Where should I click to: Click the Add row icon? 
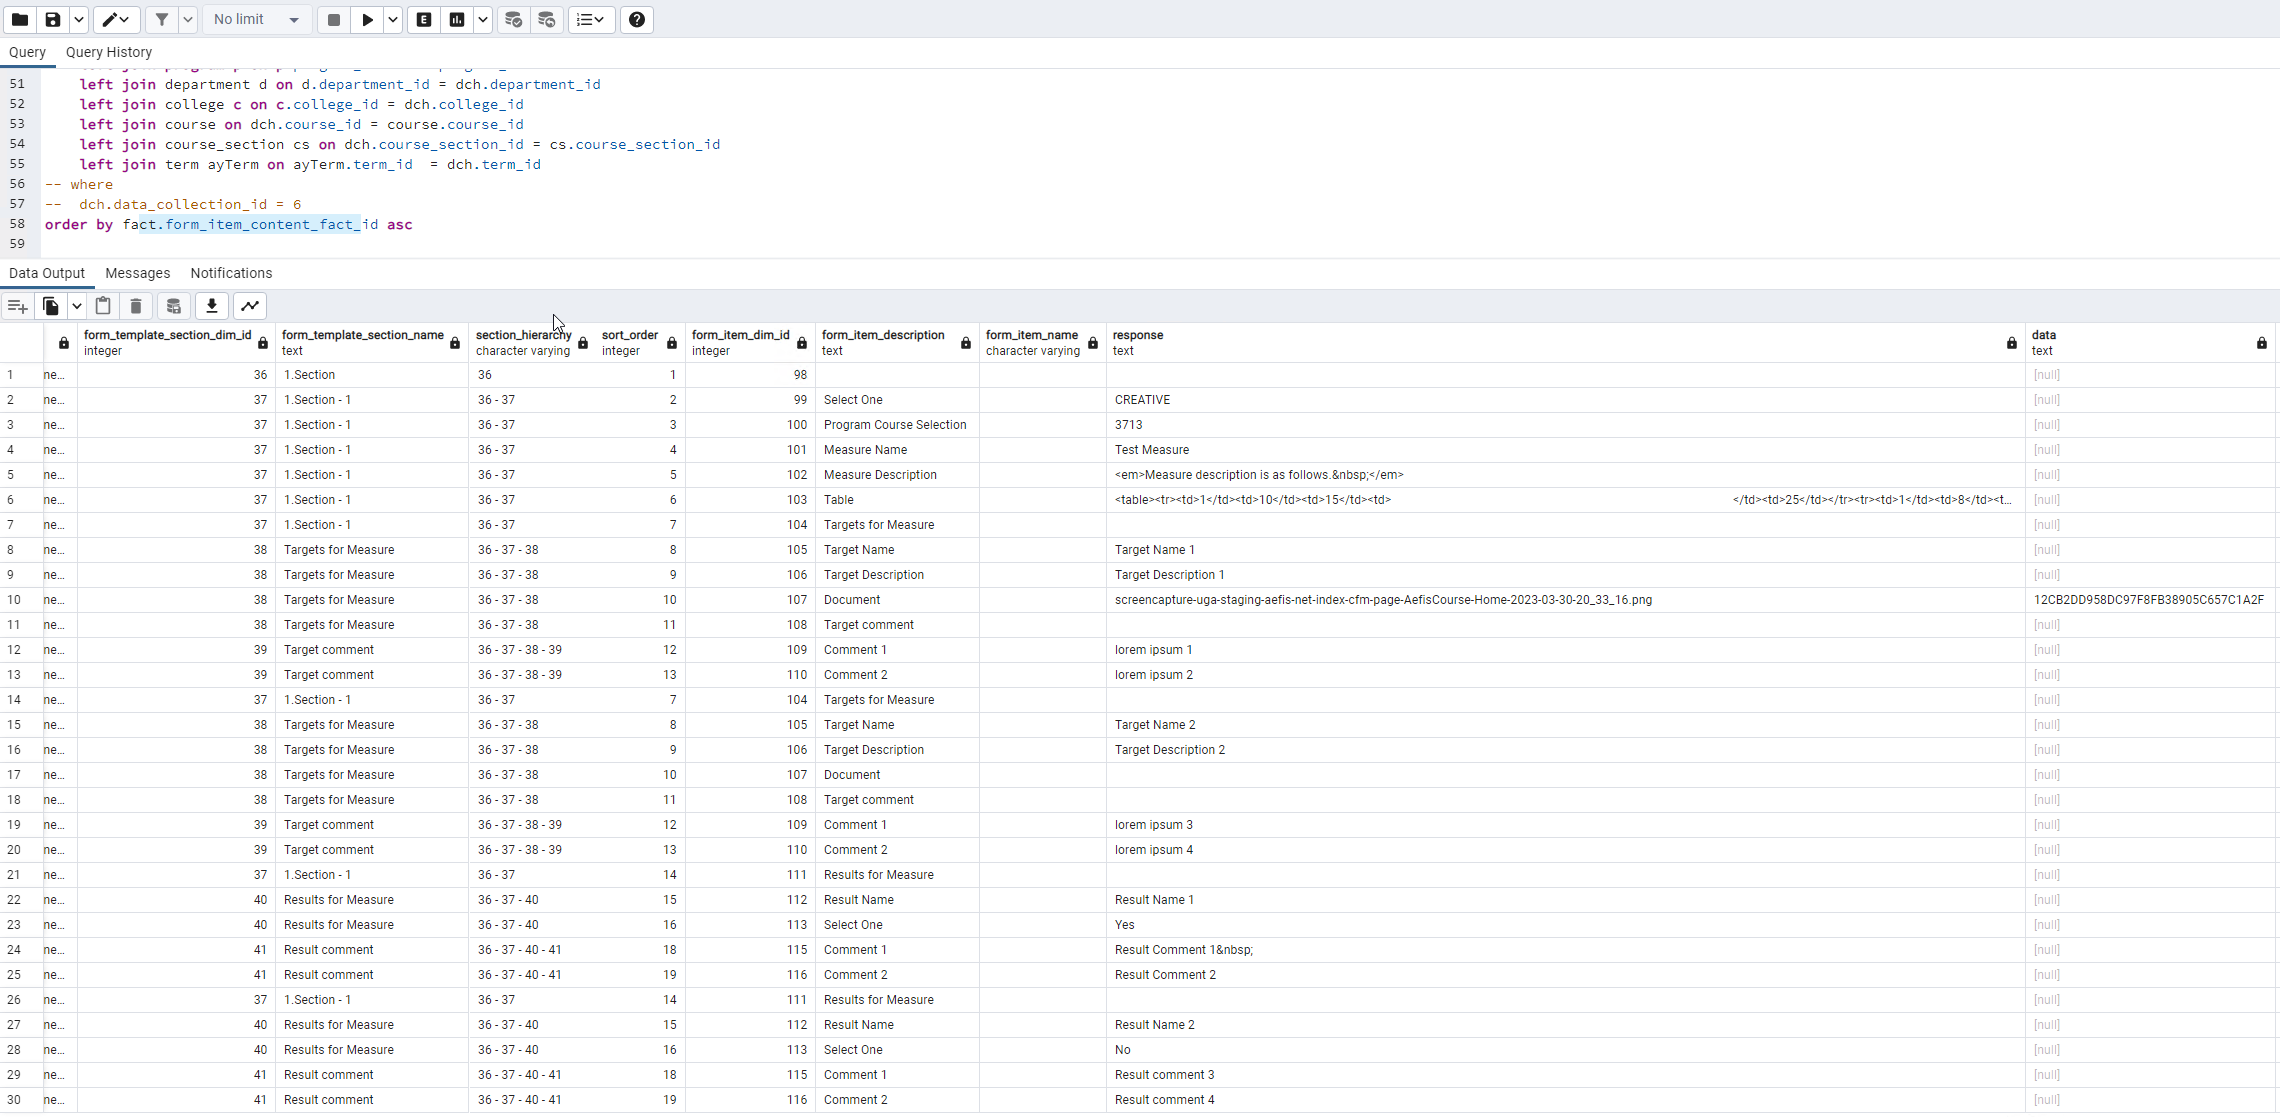coord(17,306)
